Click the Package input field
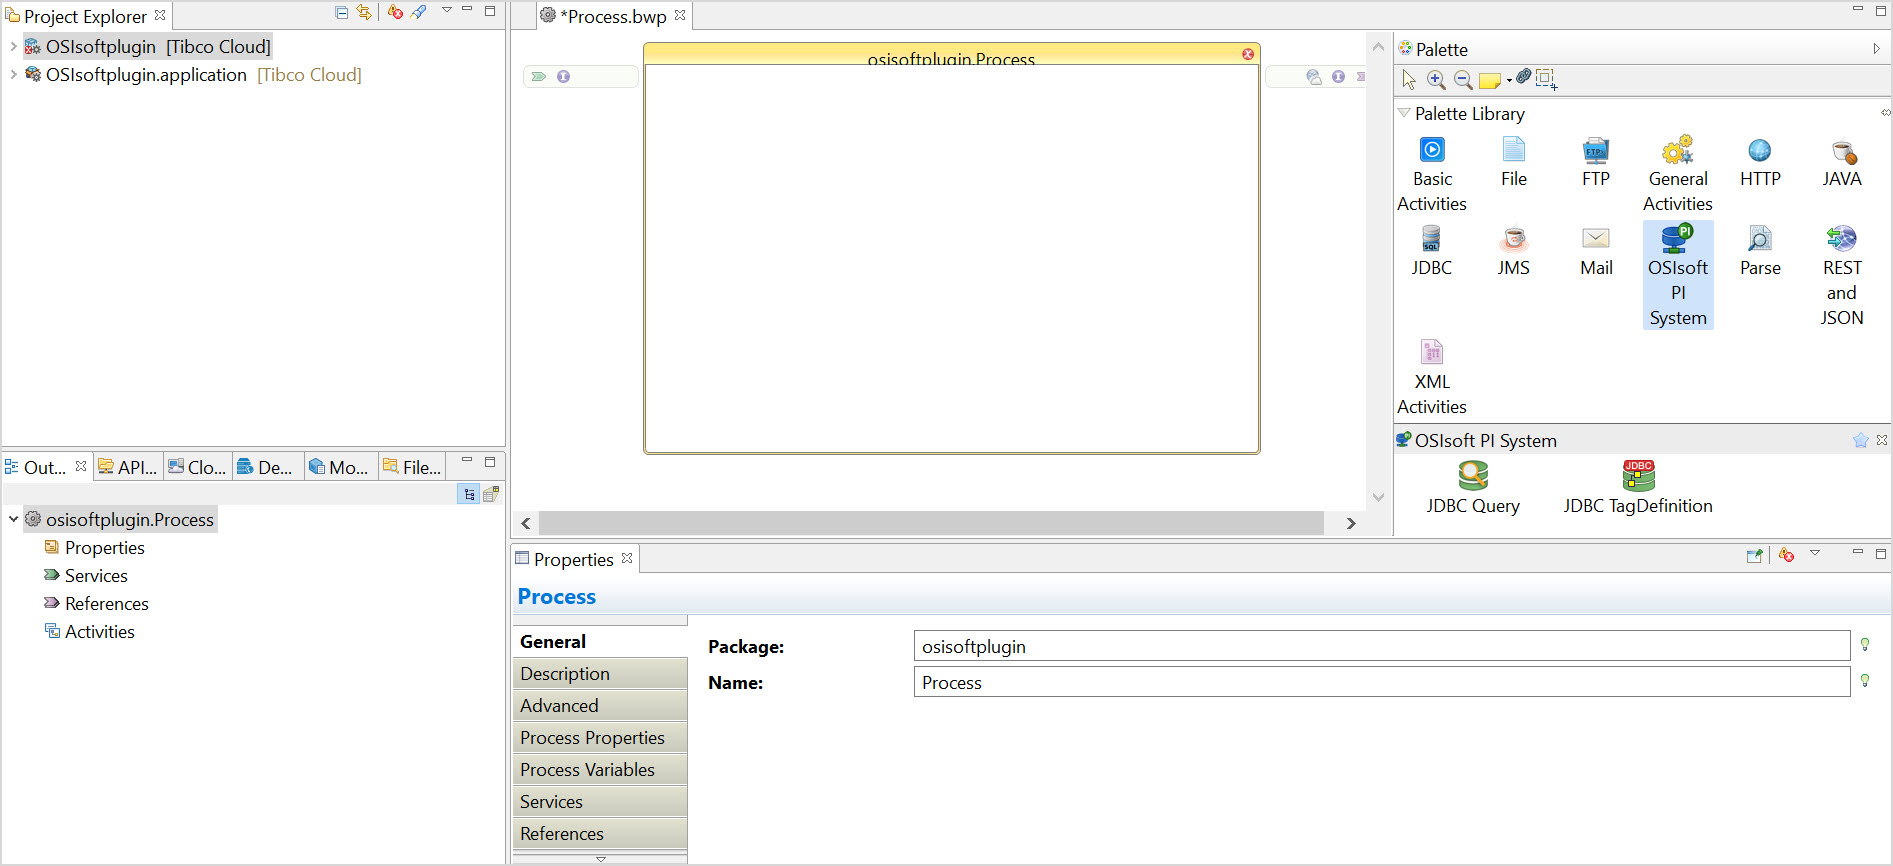 pos(1382,646)
